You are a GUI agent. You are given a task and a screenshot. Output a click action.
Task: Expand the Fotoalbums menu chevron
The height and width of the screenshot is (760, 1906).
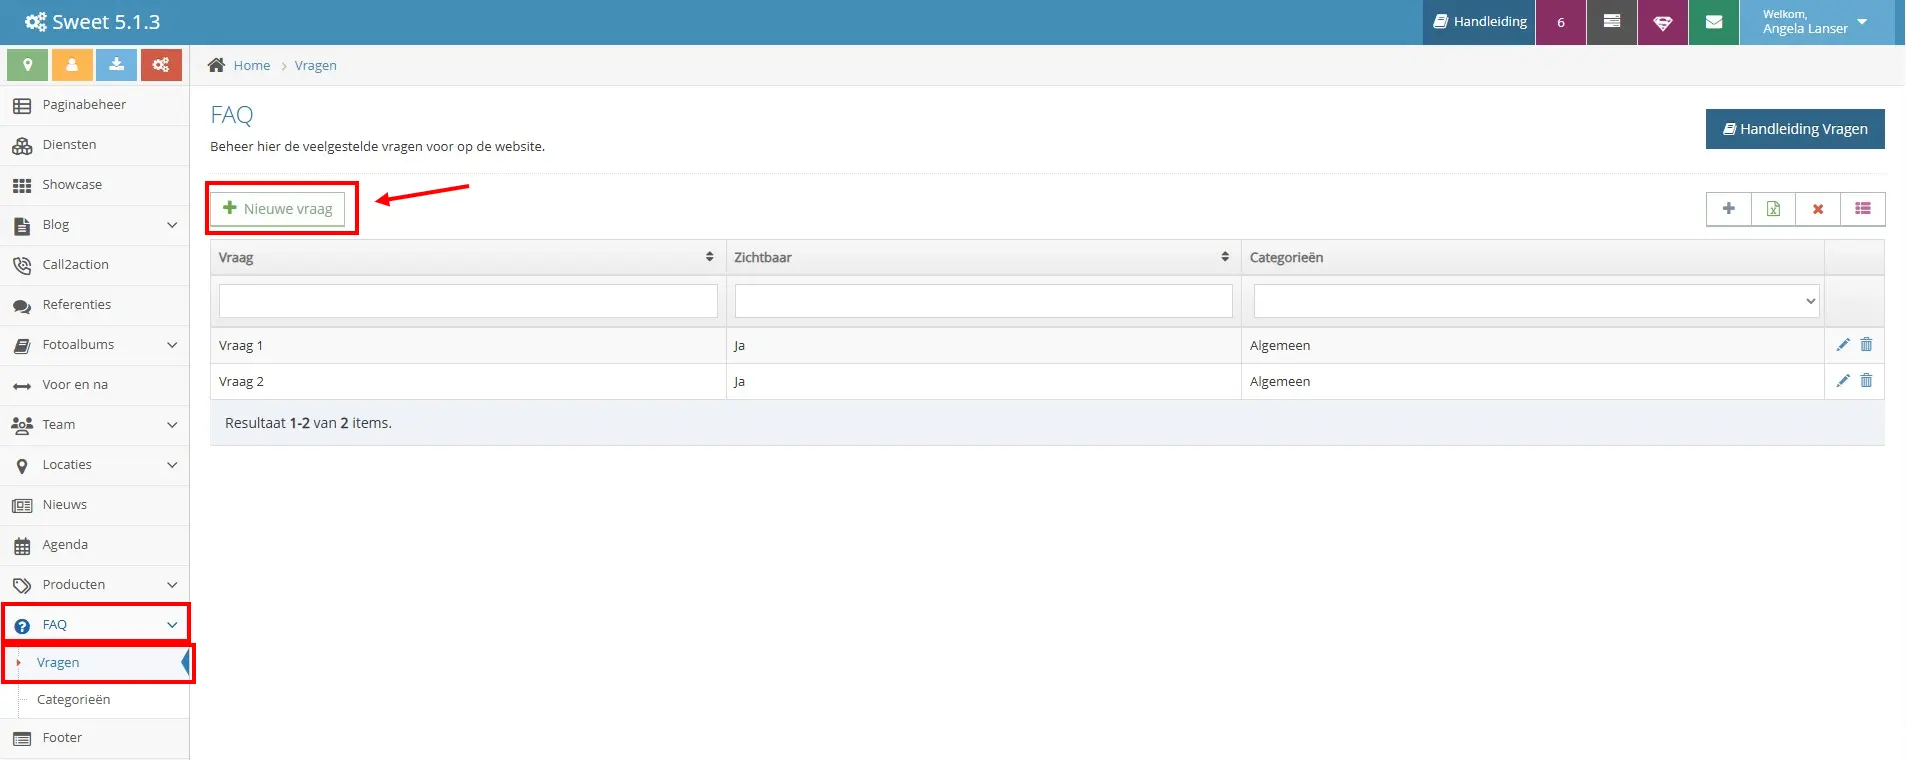(172, 345)
